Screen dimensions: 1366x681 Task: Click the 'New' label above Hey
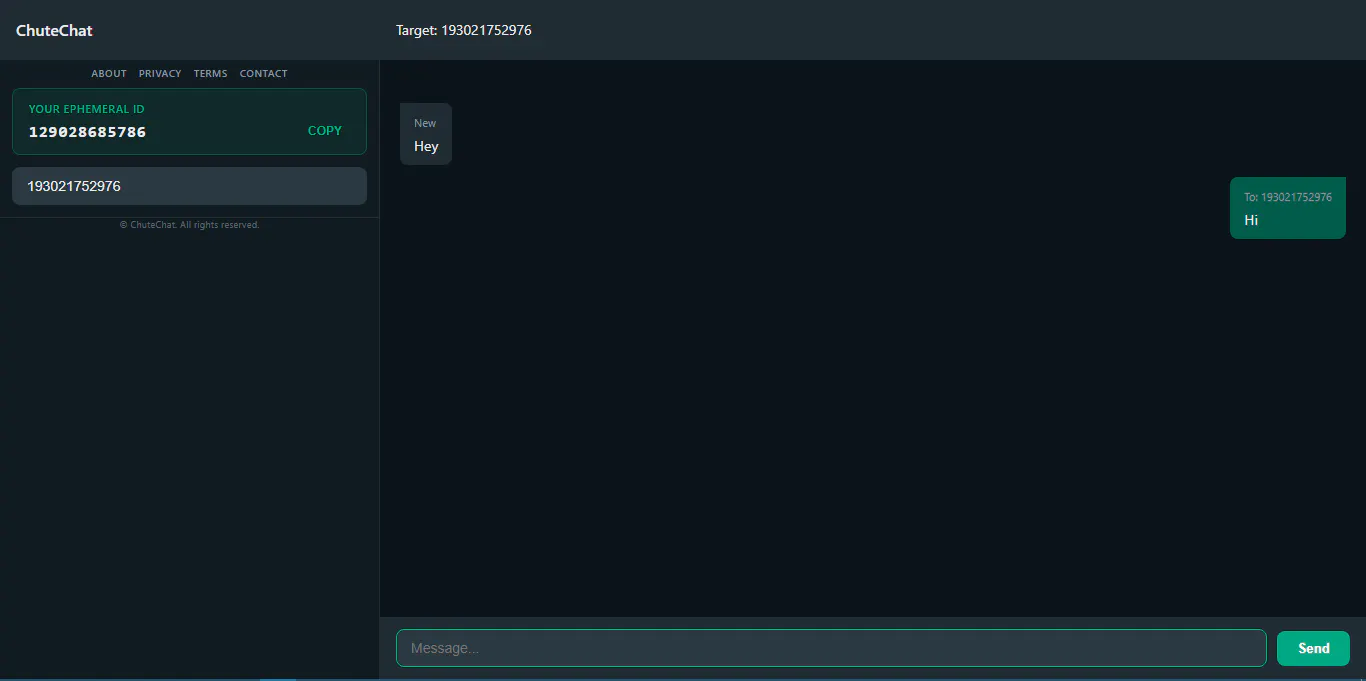point(425,123)
